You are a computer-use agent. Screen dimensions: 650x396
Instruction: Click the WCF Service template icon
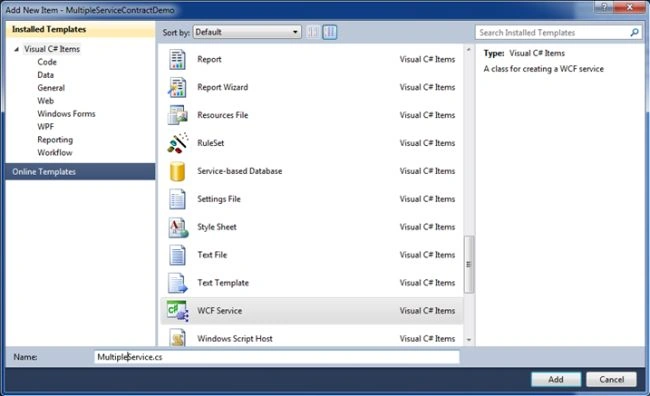click(178, 311)
